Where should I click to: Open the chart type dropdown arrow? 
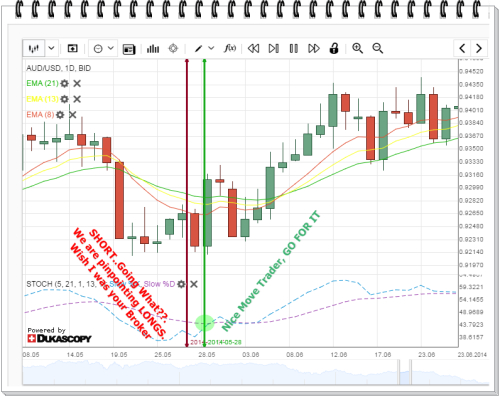[x=51, y=49]
